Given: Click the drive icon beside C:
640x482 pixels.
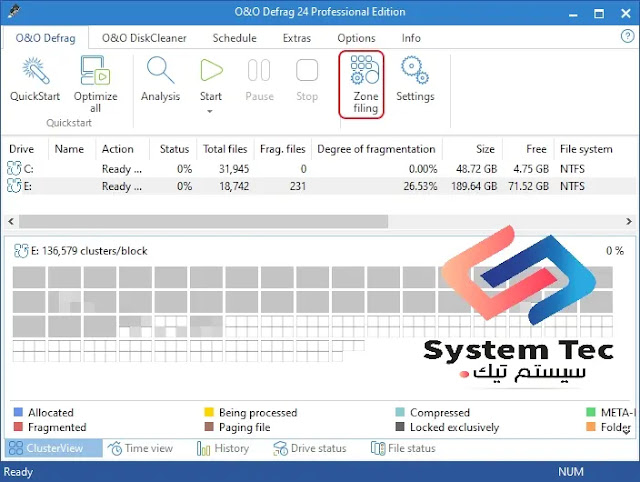Looking at the screenshot, I should pos(13,169).
